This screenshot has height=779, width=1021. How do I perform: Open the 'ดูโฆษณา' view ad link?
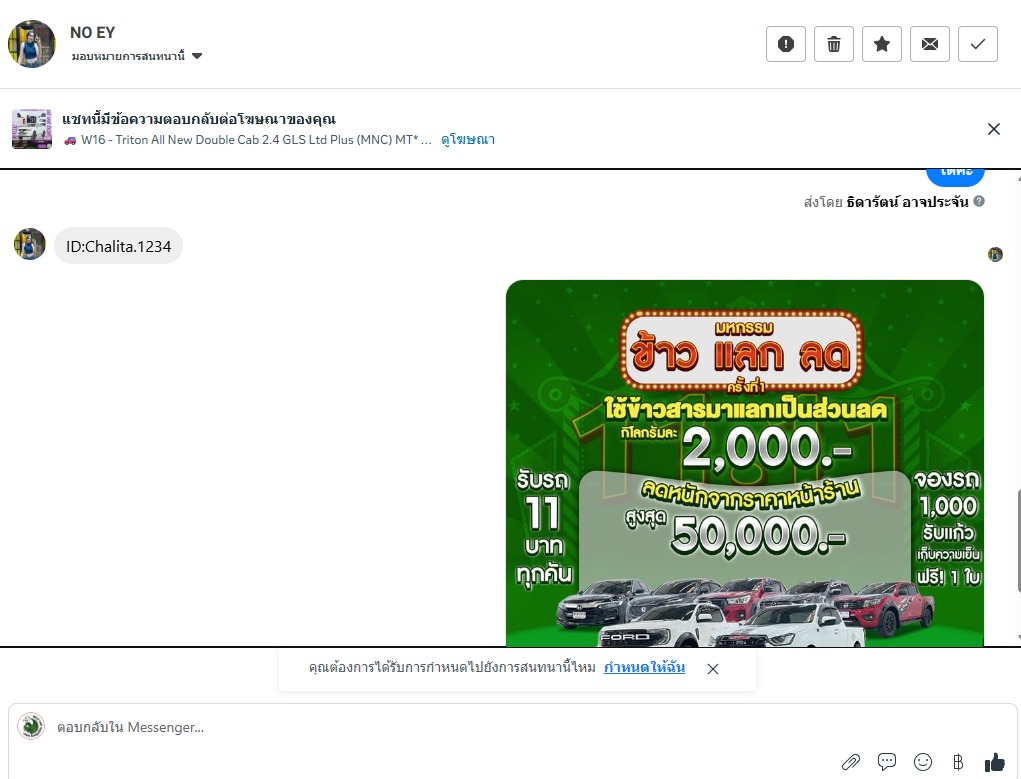coord(468,139)
